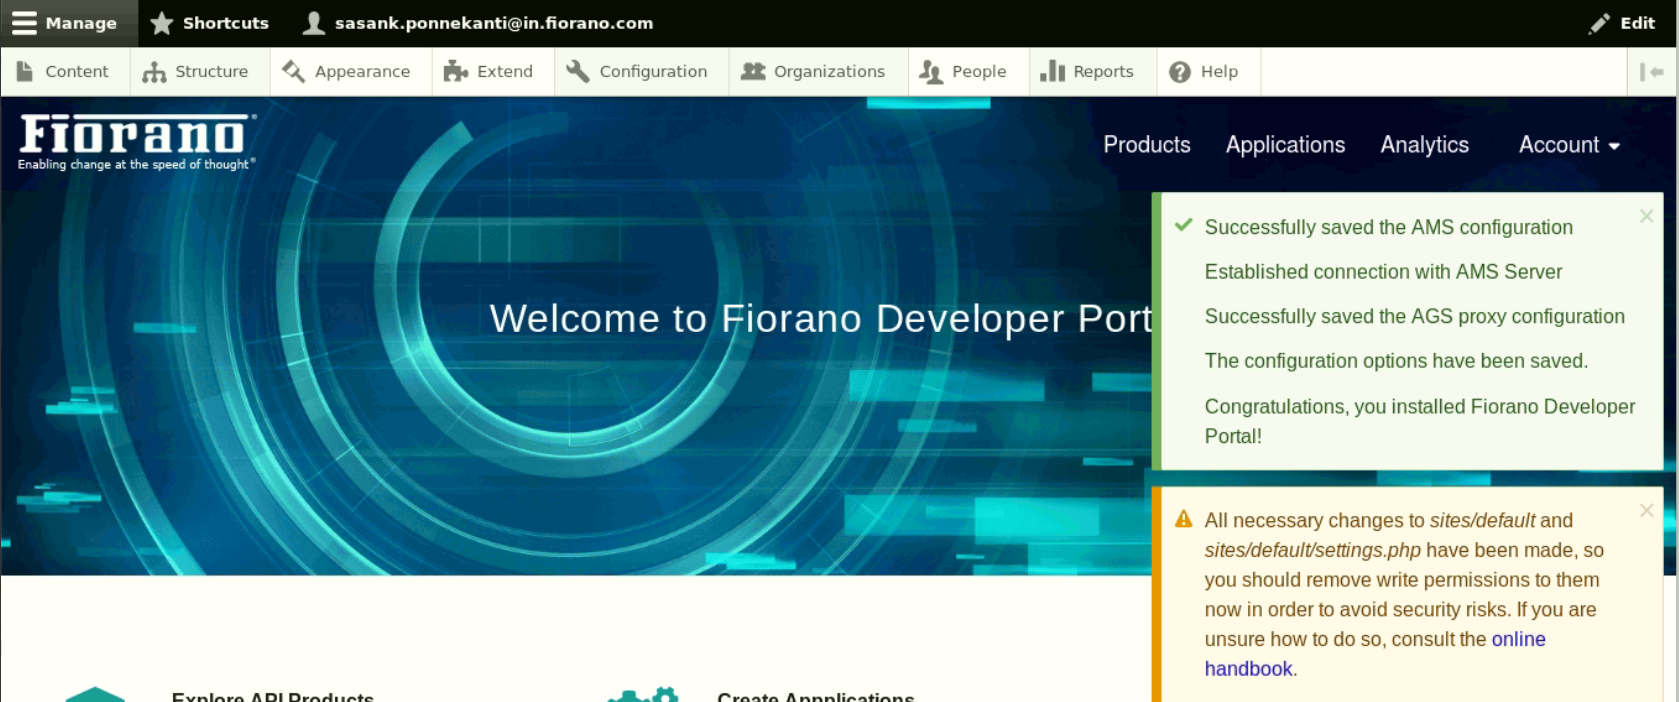1679x702 pixels.
Task: Dismiss the green success notification
Action: click(1646, 216)
